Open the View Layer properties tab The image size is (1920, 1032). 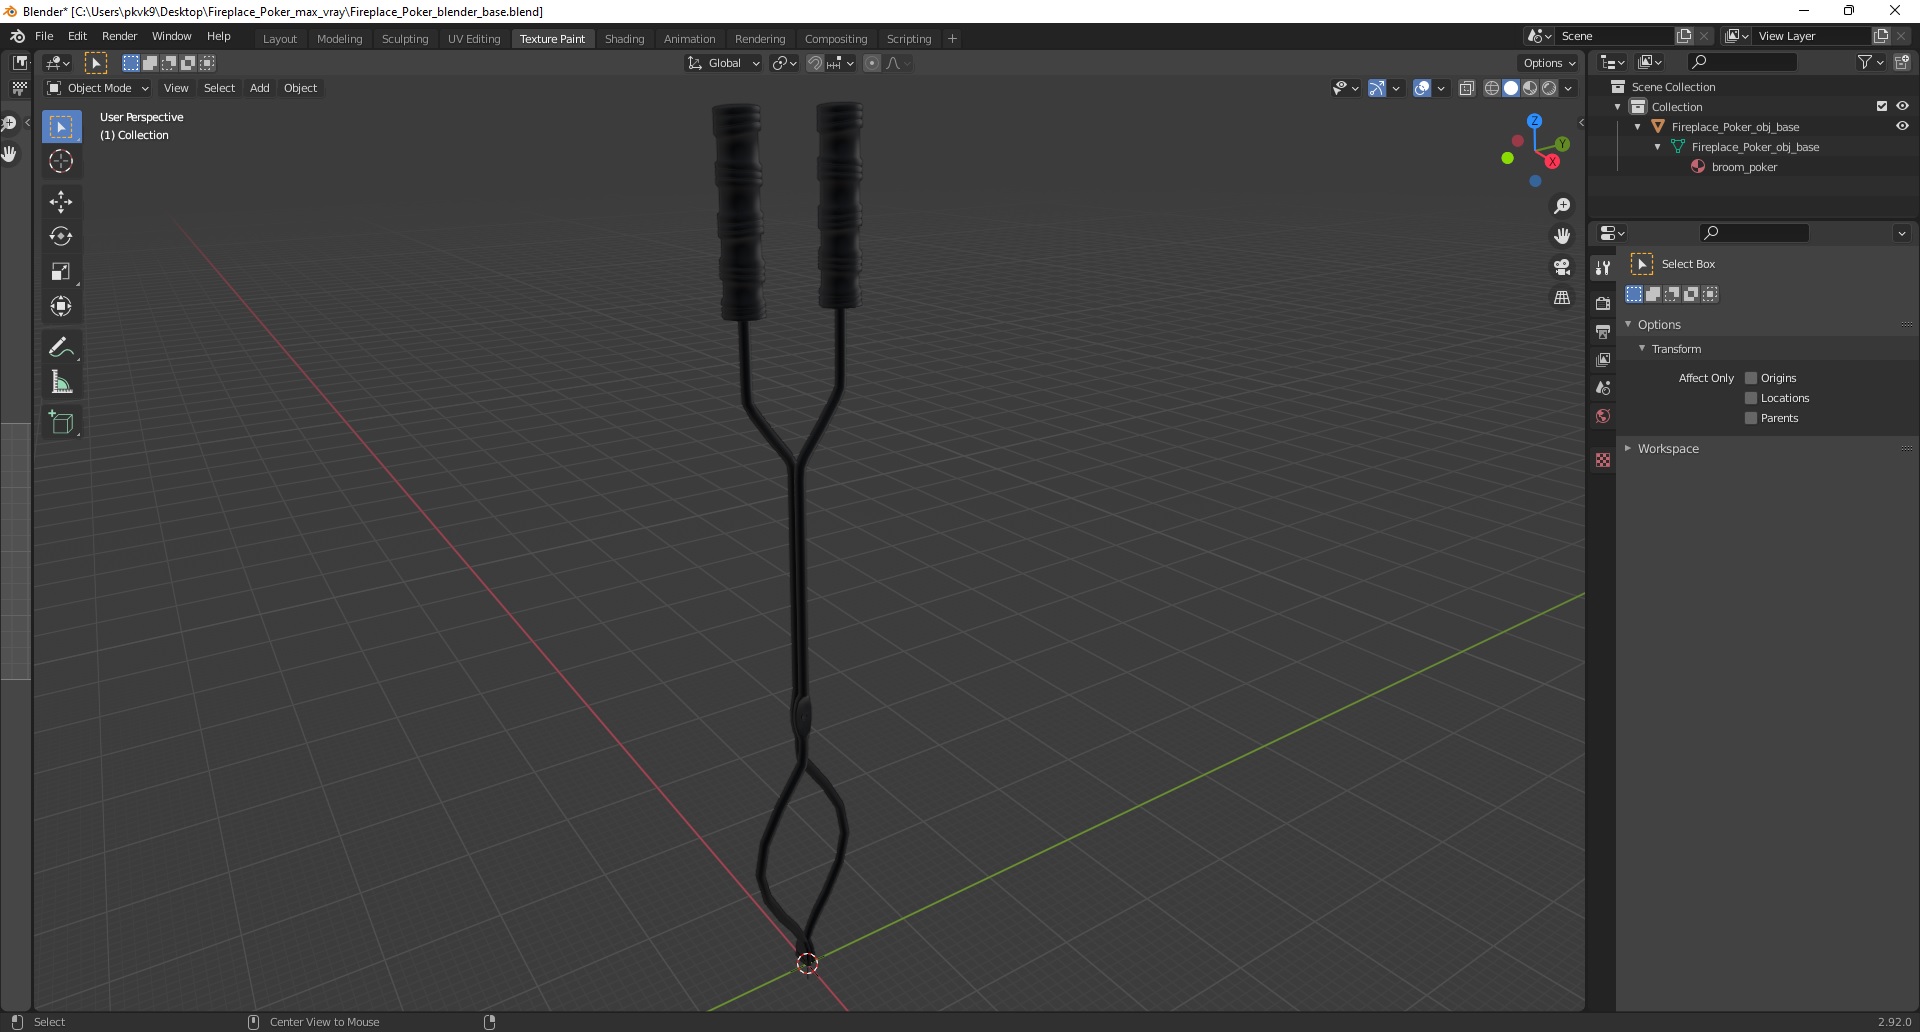[x=1603, y=359]
